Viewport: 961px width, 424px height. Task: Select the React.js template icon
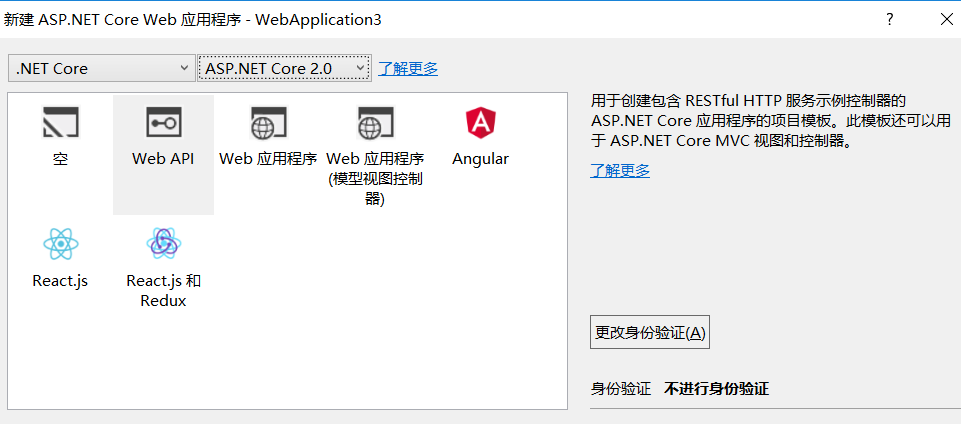(60, 244)
